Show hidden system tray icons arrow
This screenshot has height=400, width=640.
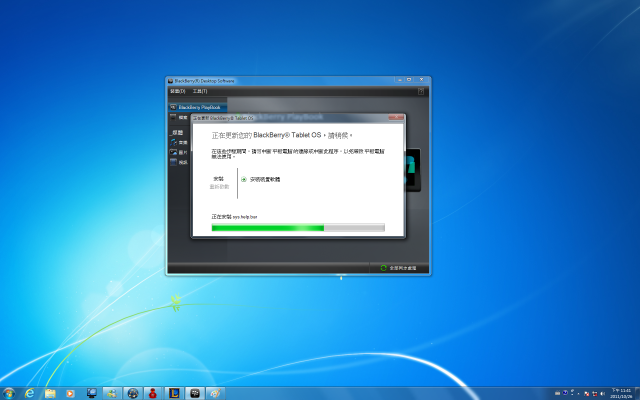(578, 394)
